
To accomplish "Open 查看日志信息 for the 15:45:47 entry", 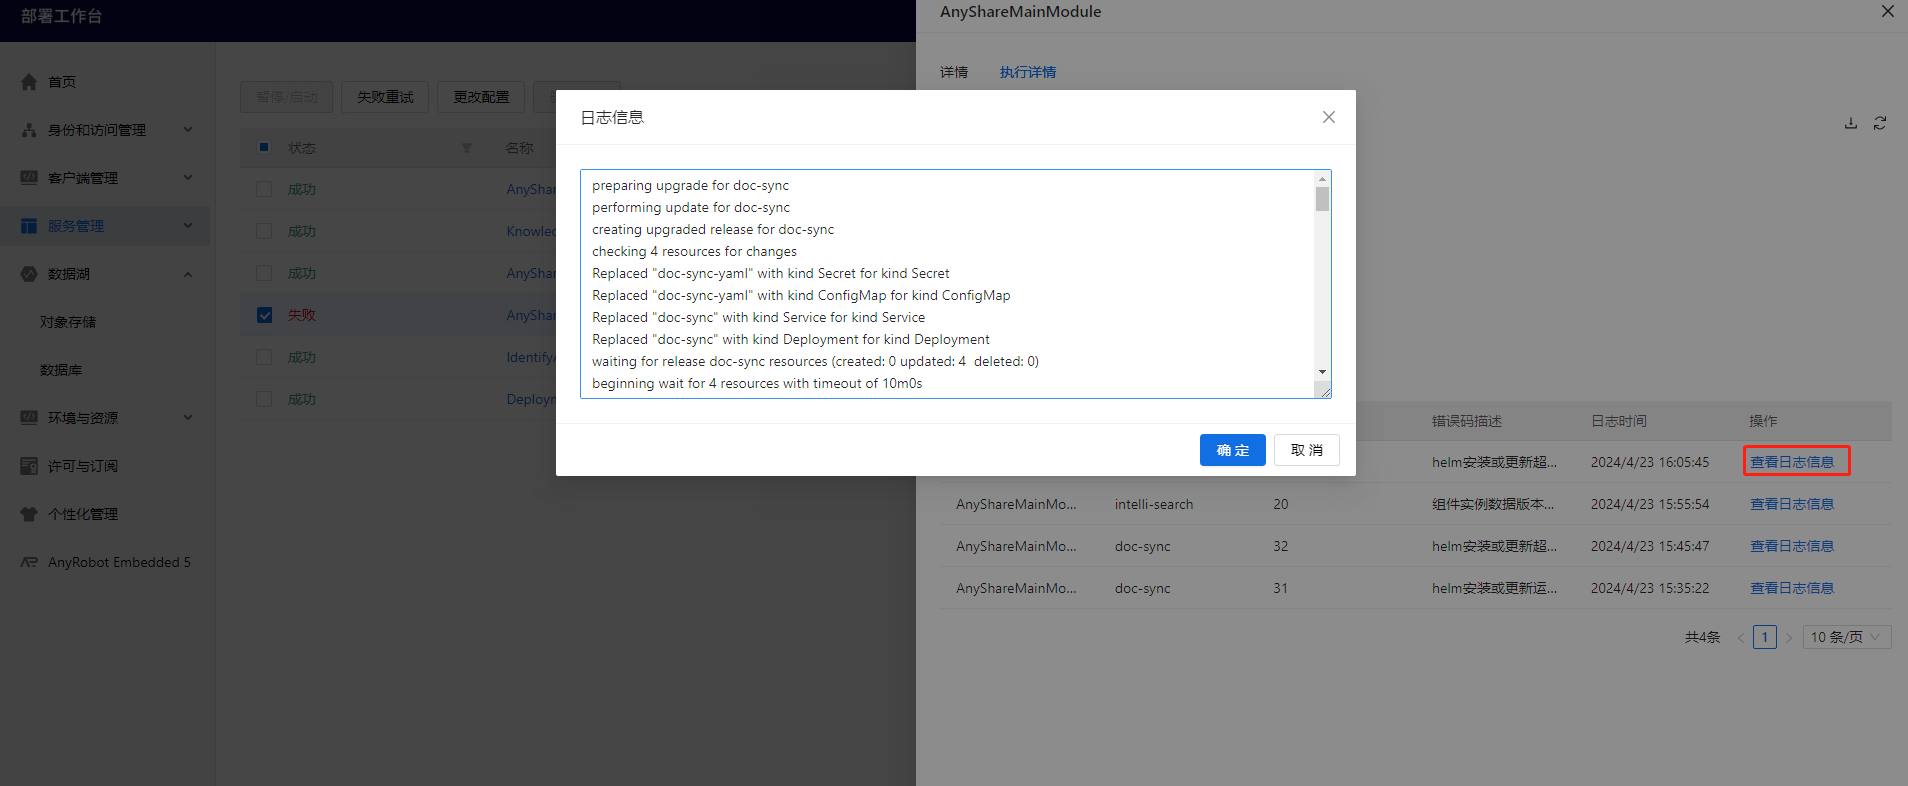I will 1792,546.
